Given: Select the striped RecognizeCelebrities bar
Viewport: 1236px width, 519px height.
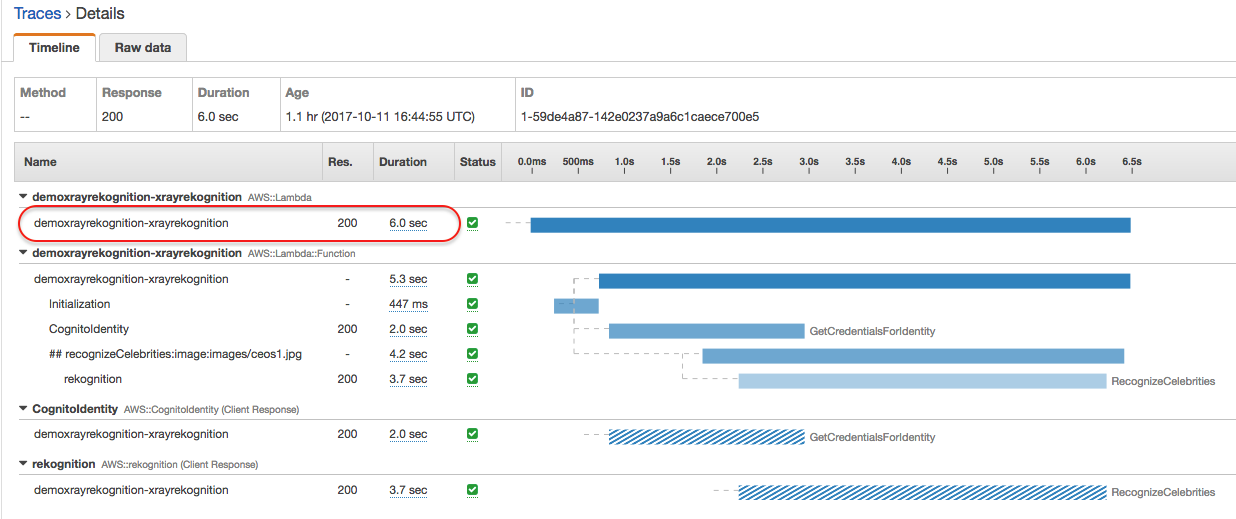Looking at the screenshot, I should (x=923, y=492).
